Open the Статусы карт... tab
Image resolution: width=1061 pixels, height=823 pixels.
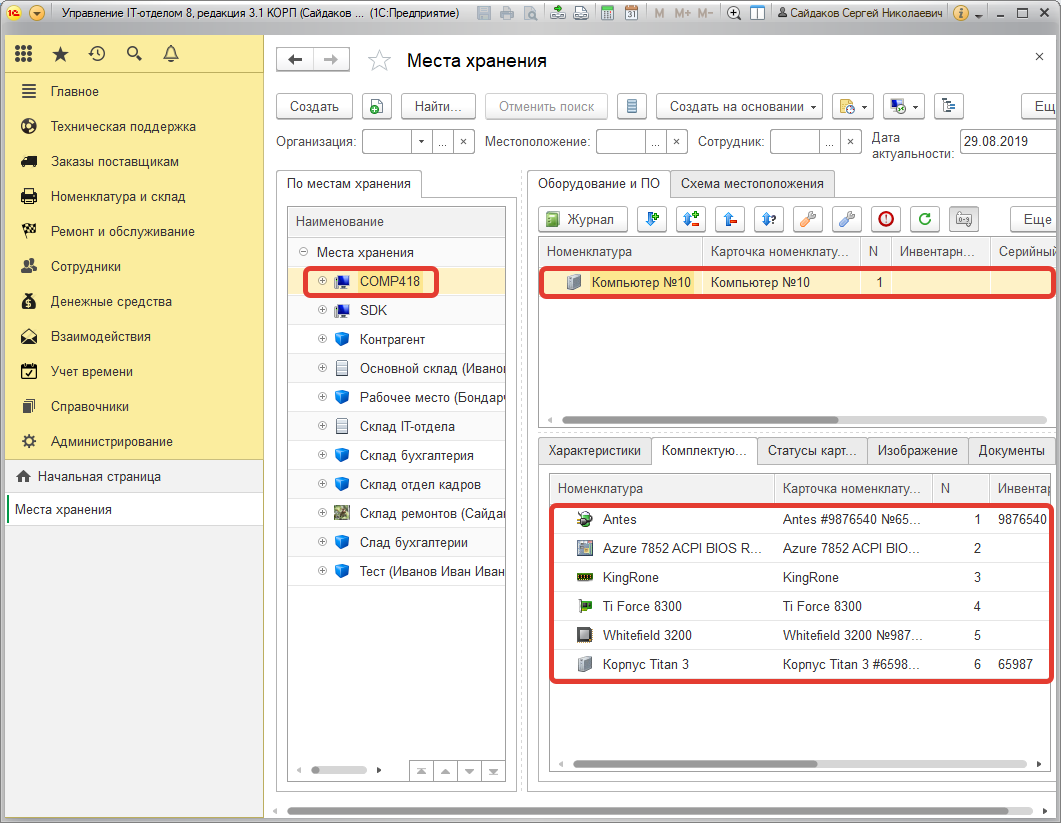(x=812, y=451)
